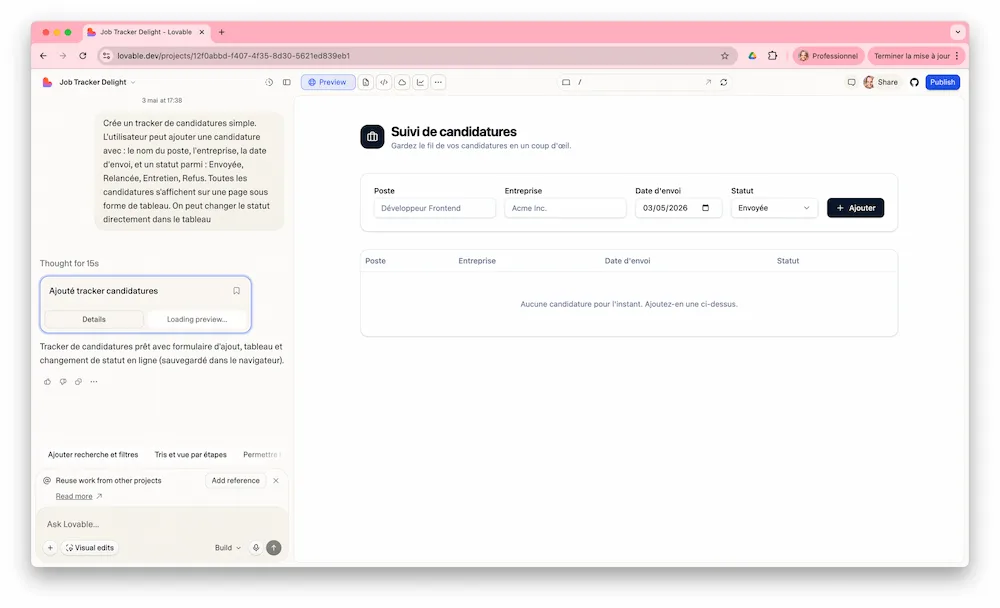Open the Details tab in card
The image size is (1000, 608).
pos(94,319)
